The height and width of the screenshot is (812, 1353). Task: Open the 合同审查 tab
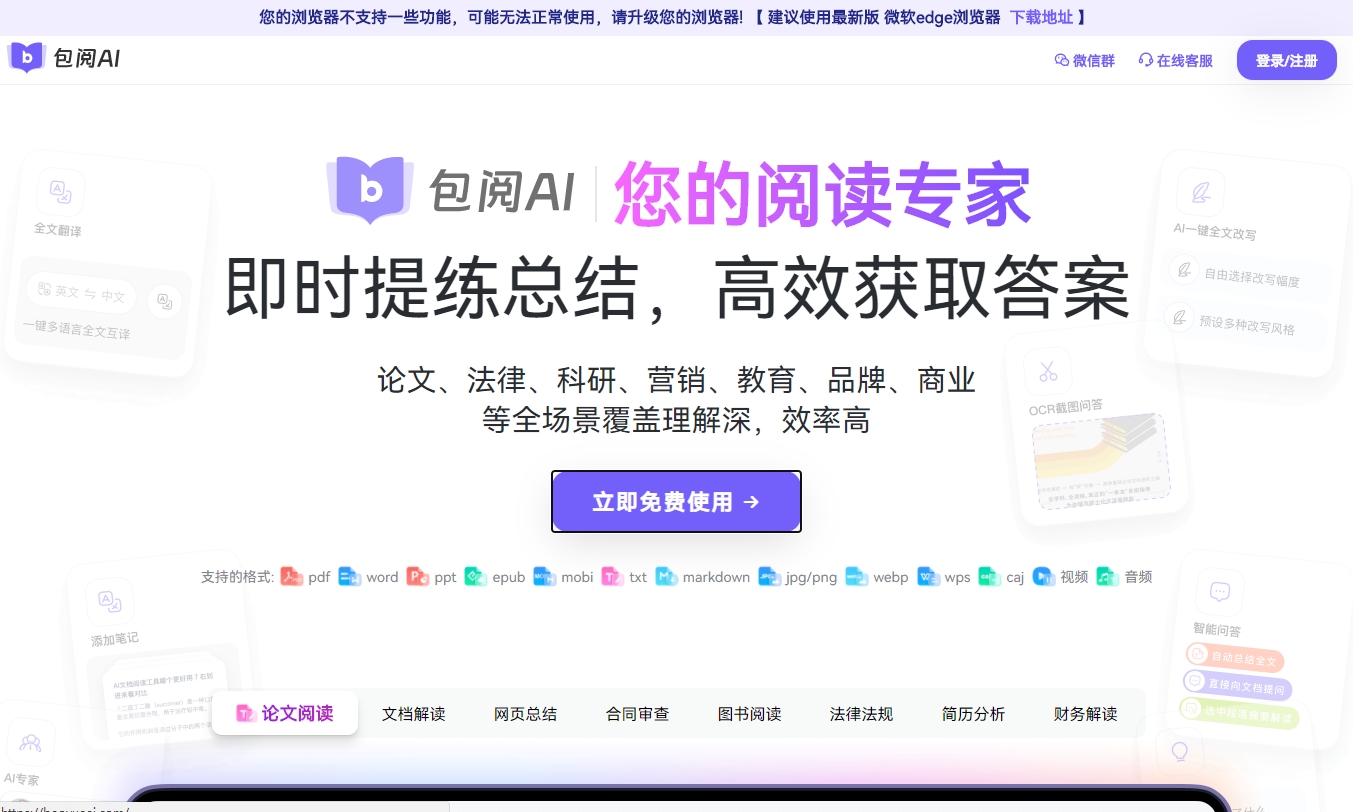pyautogui.click(x=638, y=714)
